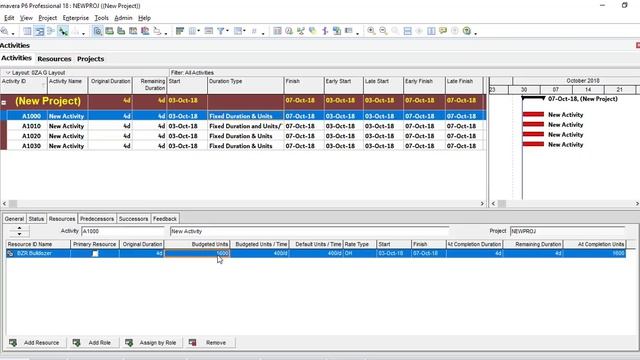The image size is (640, 360).
Task: Click the Print Preview magnifier icon
Action: (x=4, y=31)
